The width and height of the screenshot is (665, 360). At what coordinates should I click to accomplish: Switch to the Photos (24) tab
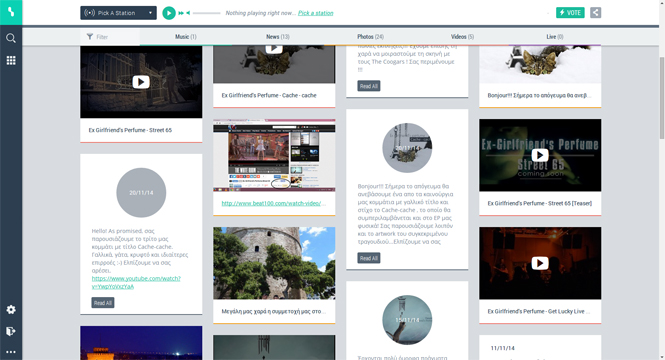point(370,37)
